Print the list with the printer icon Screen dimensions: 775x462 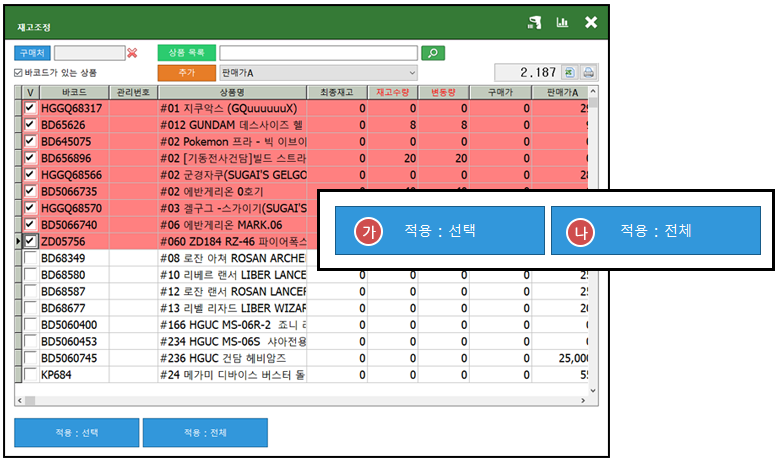click(x=588, y=73)
